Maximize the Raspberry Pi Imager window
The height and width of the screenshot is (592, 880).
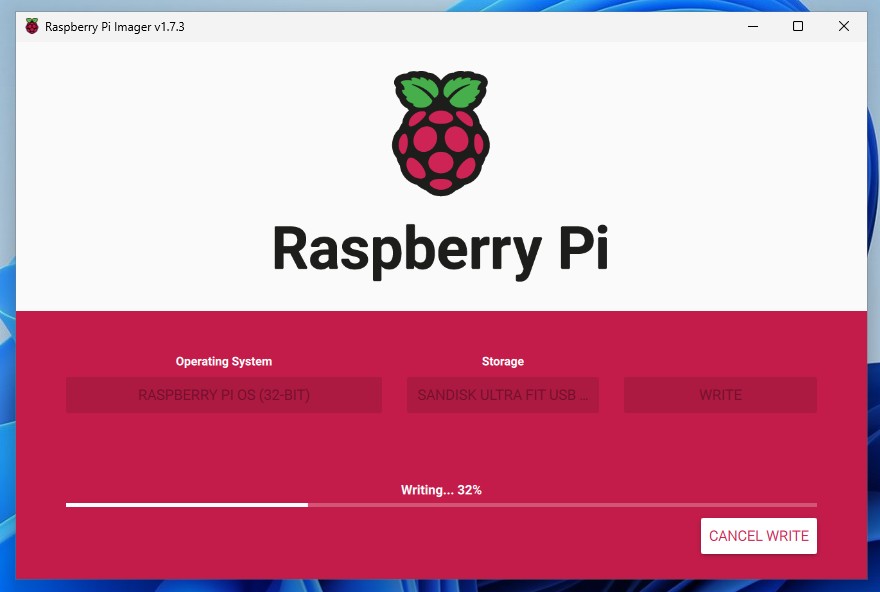click(x=798, y=26)
